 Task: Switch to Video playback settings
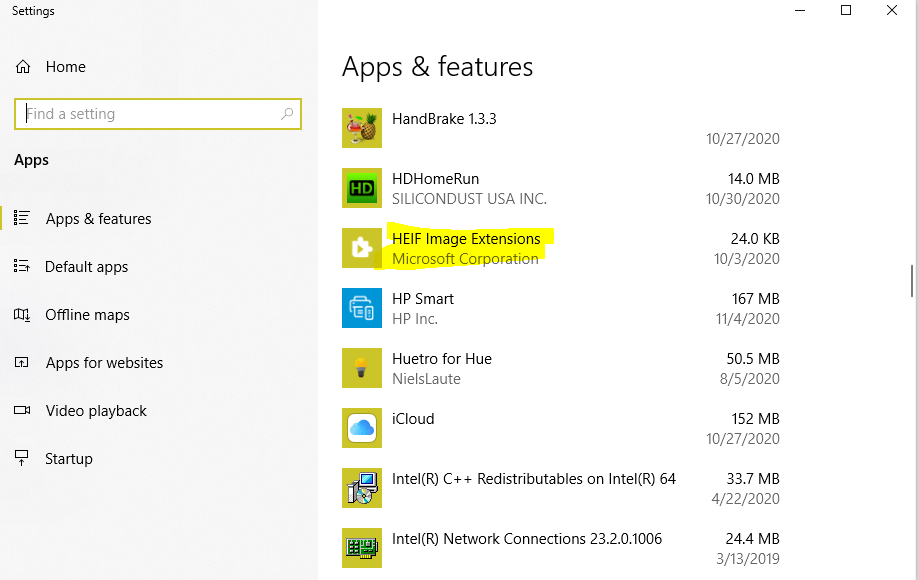point(96,411)
